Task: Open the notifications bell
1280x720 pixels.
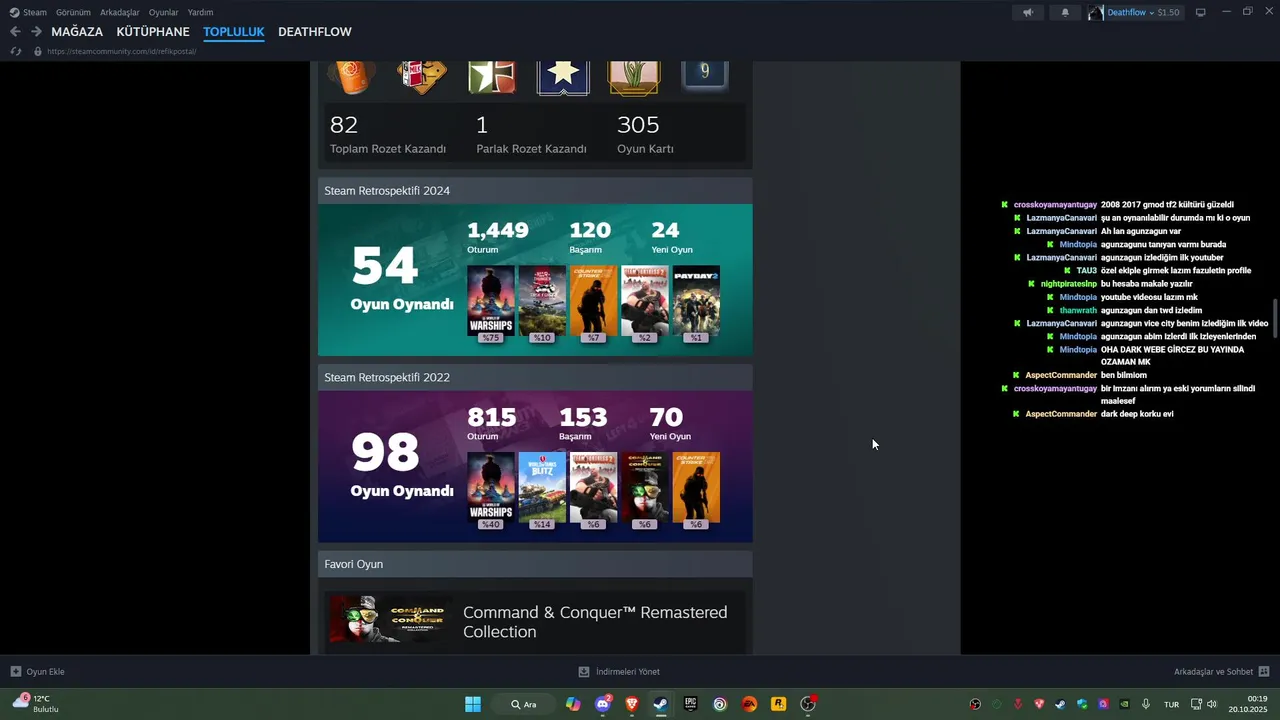Action: pyautogui.click(x=1065, y=12)
